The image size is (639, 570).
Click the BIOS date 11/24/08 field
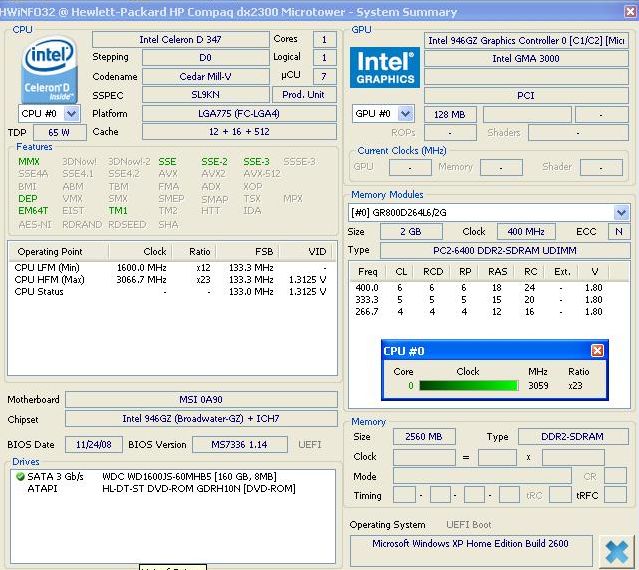94,445
